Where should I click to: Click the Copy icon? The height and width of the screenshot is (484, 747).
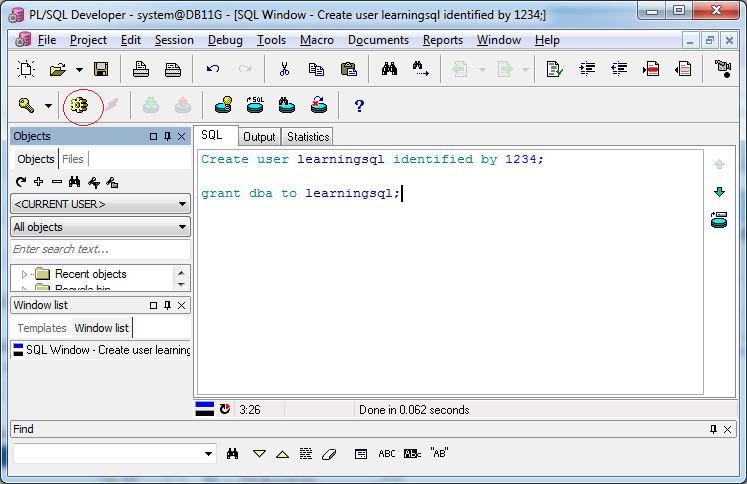tap(316, 70)
